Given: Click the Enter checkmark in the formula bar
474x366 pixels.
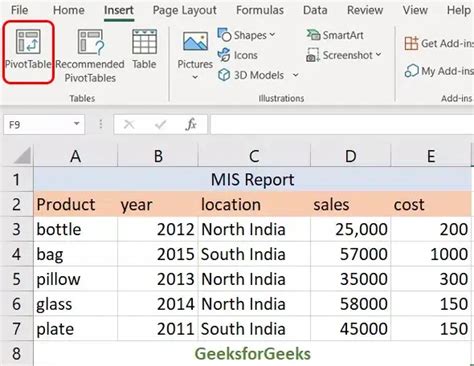Looking at the screenshot, I should point(160,125).
